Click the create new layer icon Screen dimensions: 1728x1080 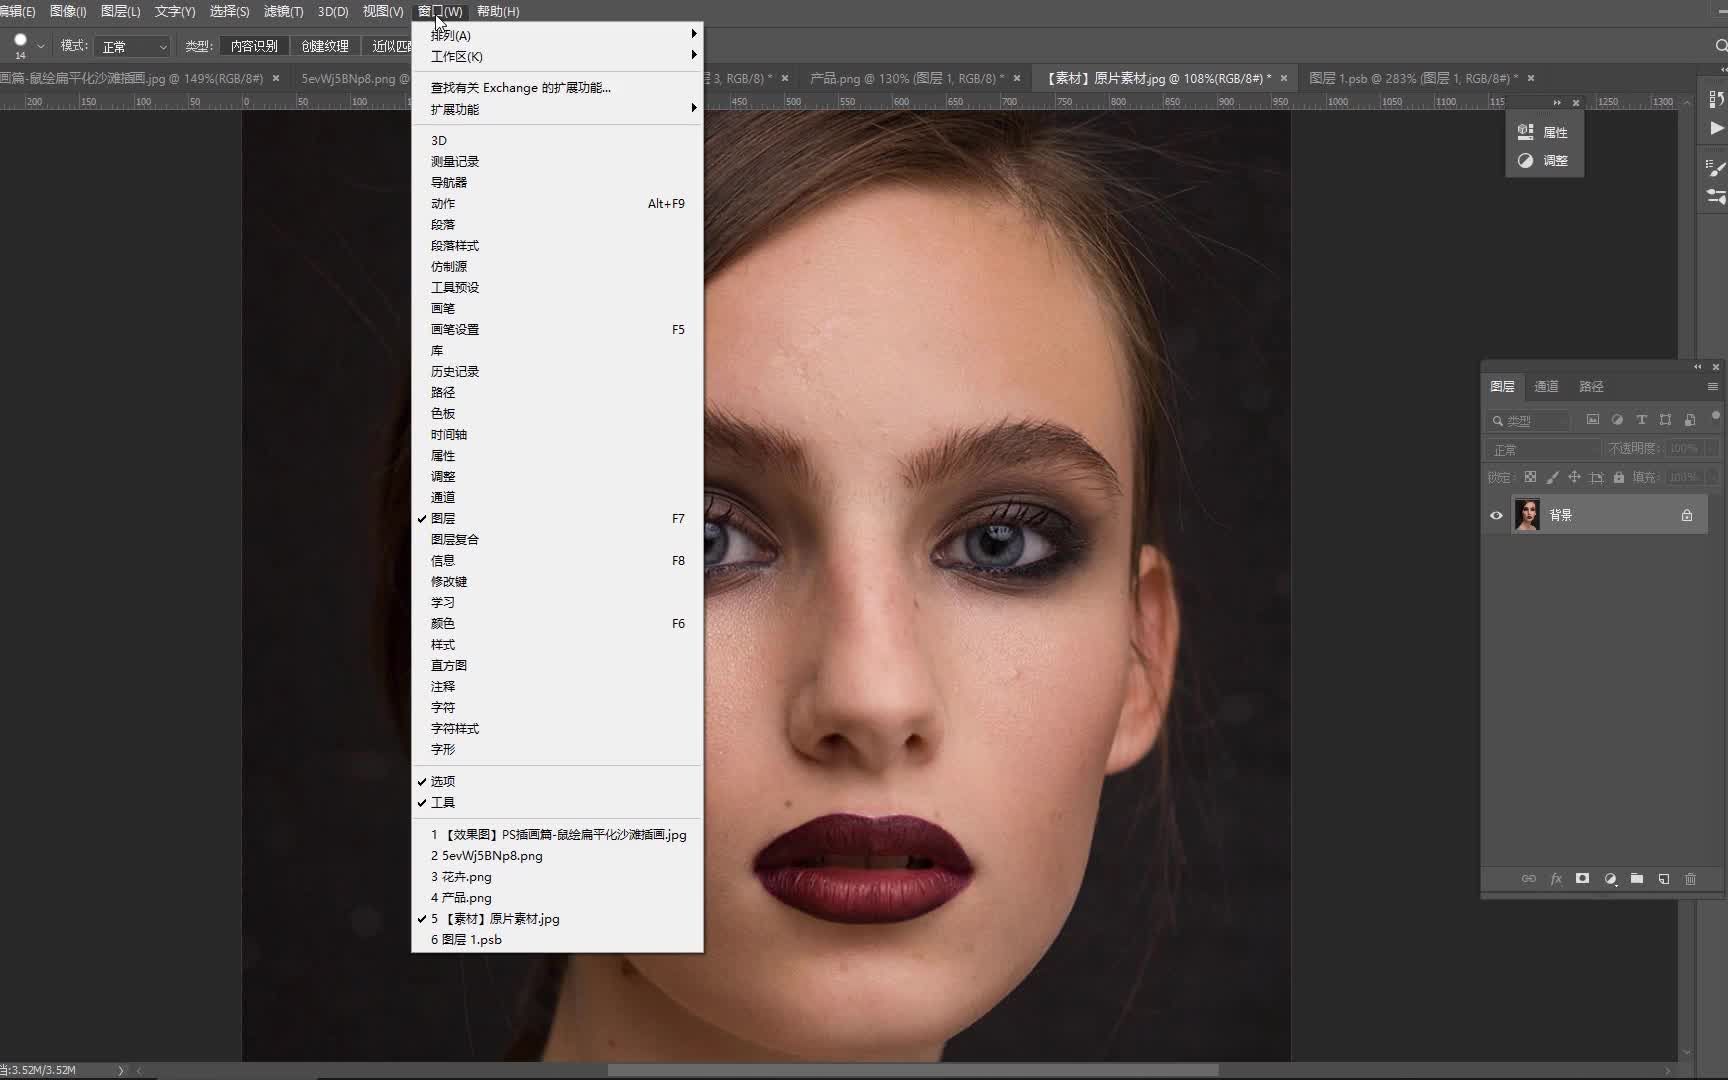[x=1664, y=879]
